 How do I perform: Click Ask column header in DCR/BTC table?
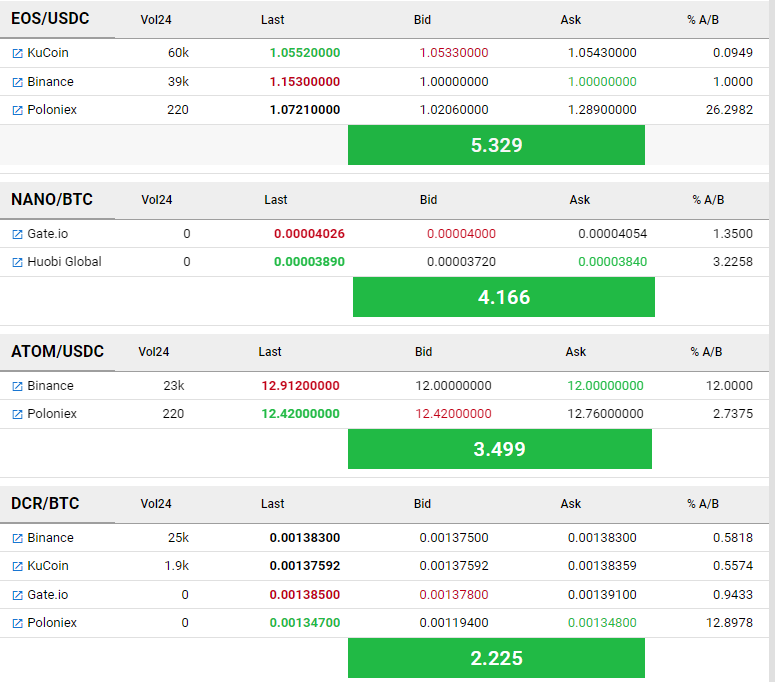pyautogui.click(x=571, y=504)
